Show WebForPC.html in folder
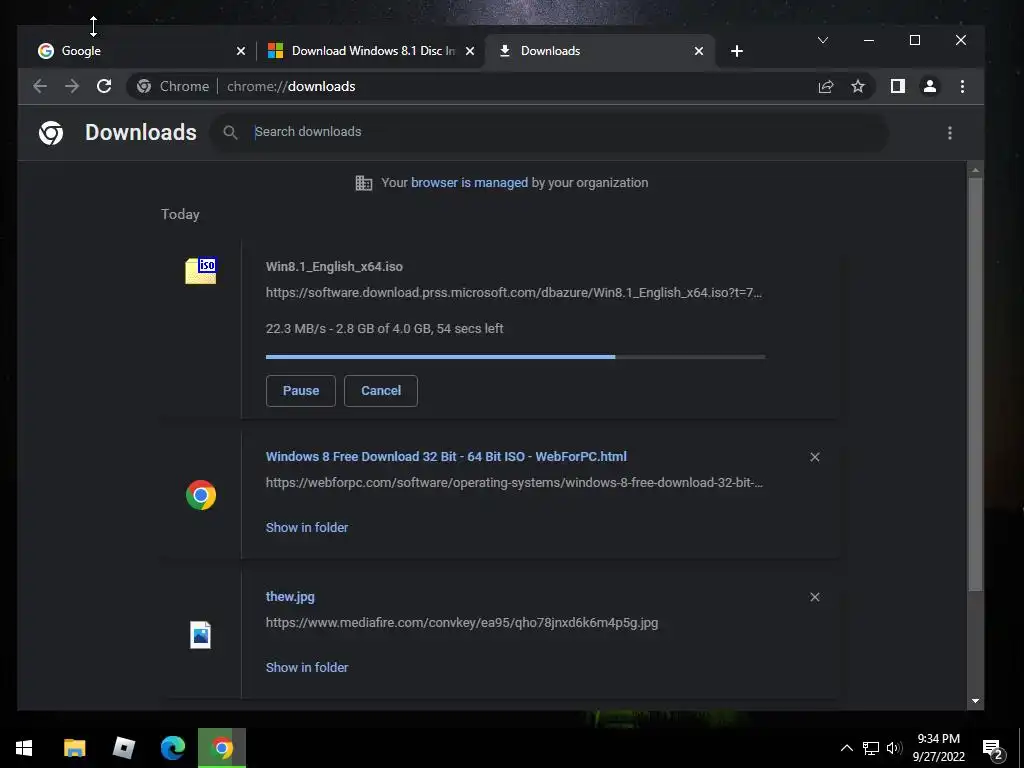Screen dimensions: 1024x768 tap(307, 528)
